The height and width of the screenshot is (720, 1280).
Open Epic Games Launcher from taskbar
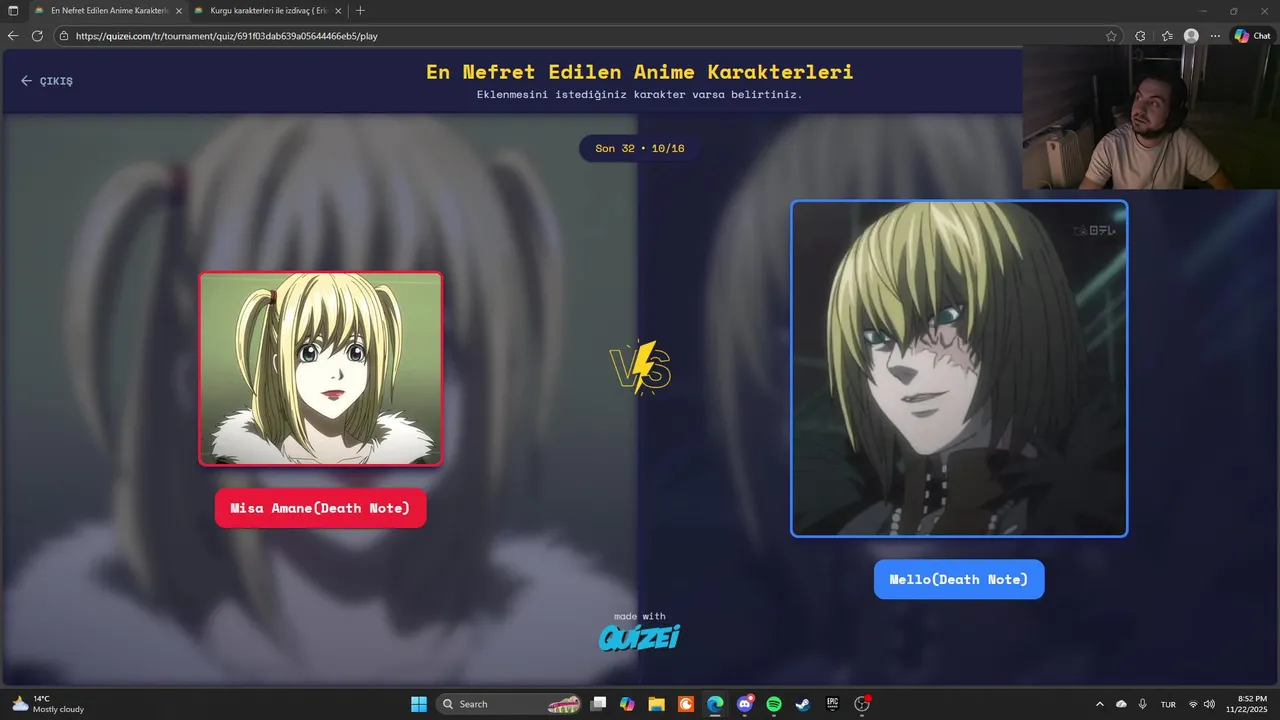coord(832,704)
